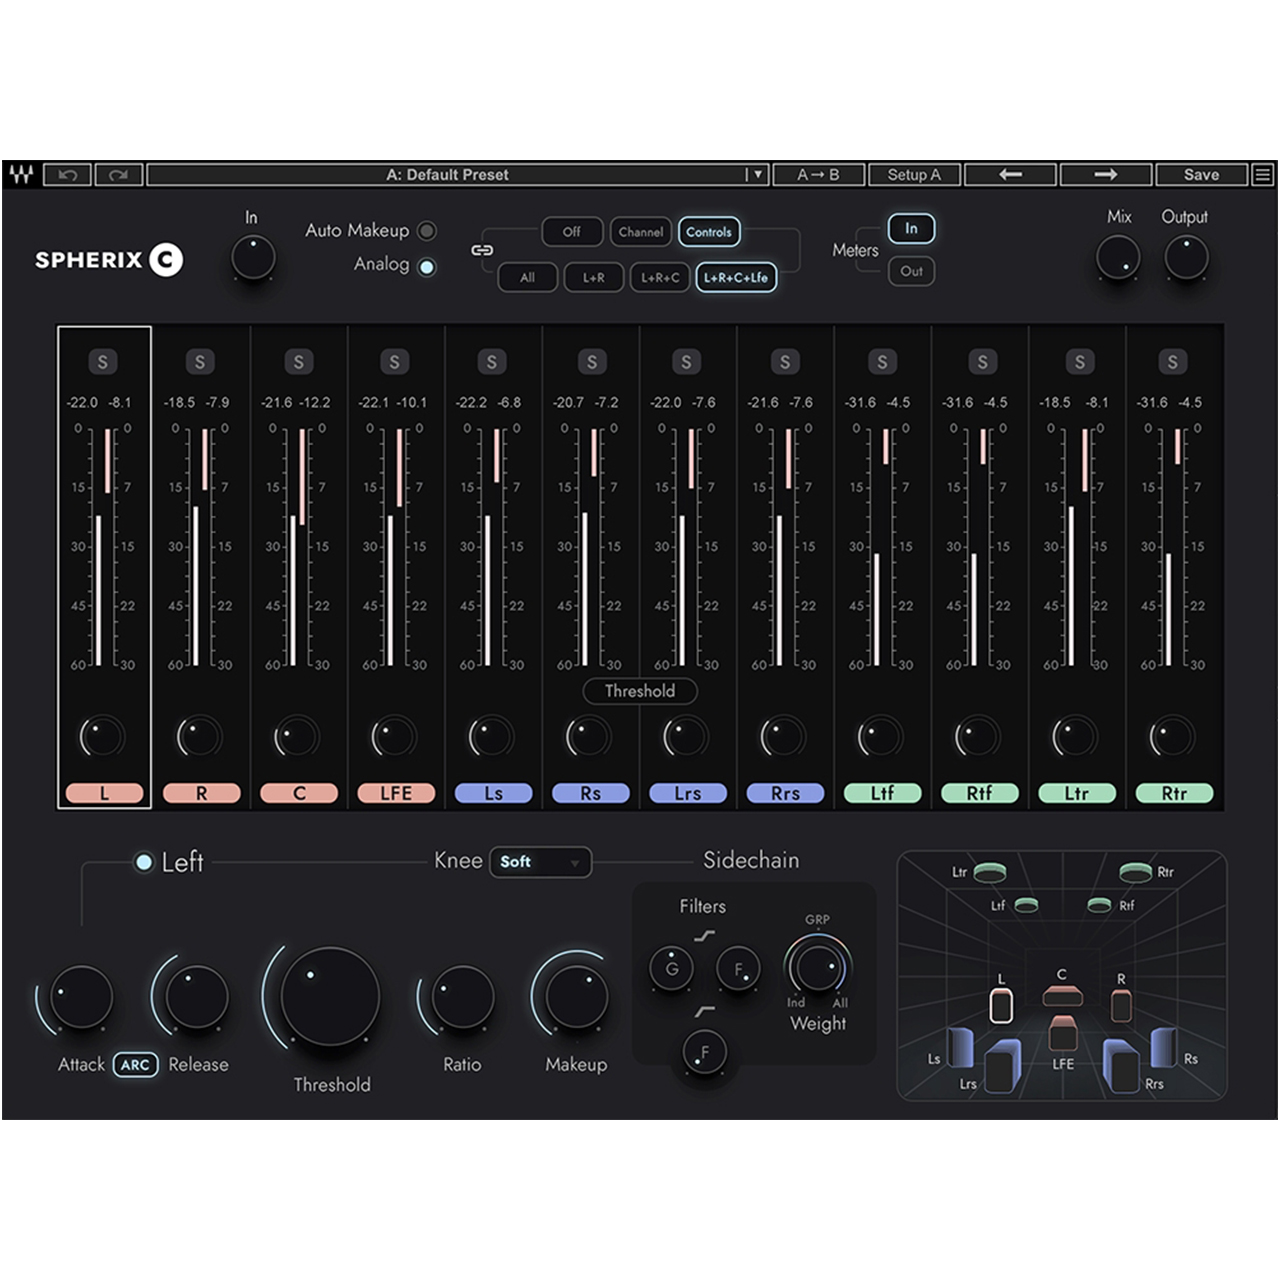Image resolution: width=1280 pixels, height=1280 pixels.
Task: Click the redo arrow icon
Action: point(118,175)
